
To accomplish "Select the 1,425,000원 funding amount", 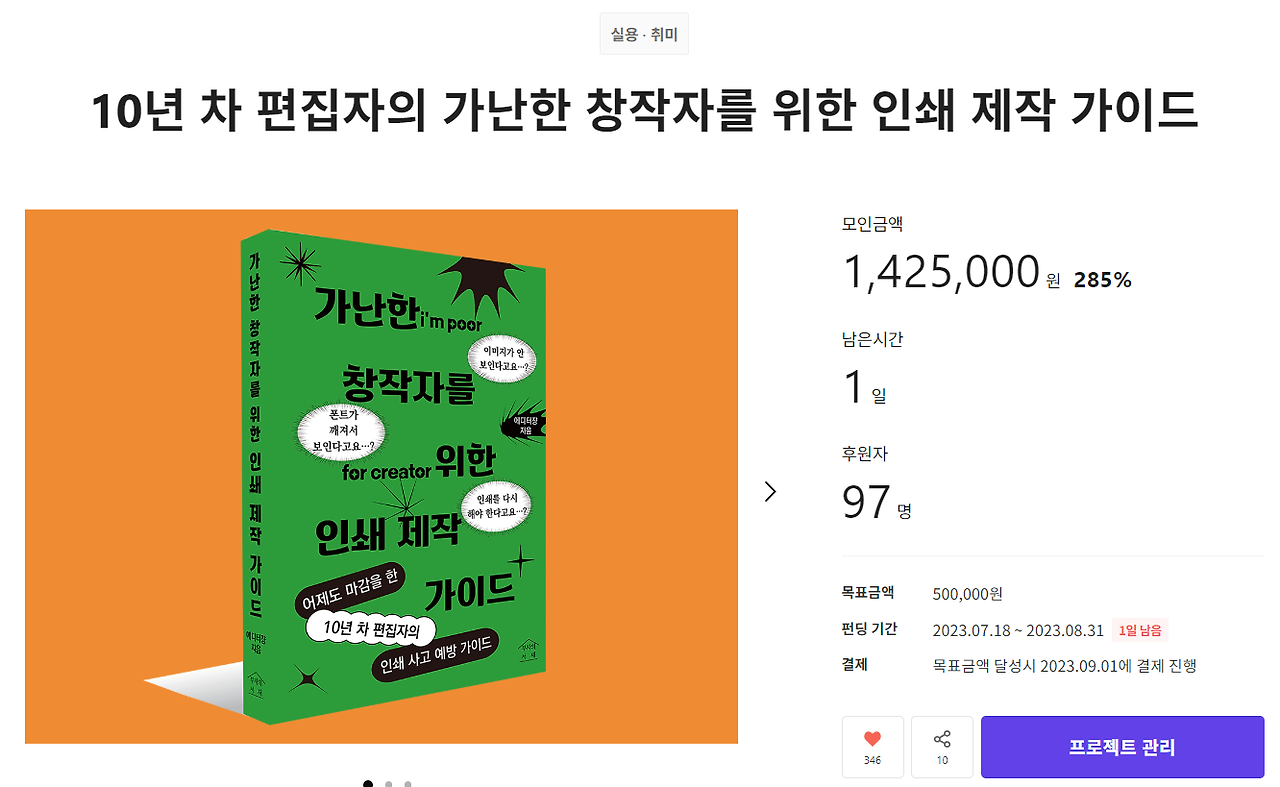I will (940, 270).
